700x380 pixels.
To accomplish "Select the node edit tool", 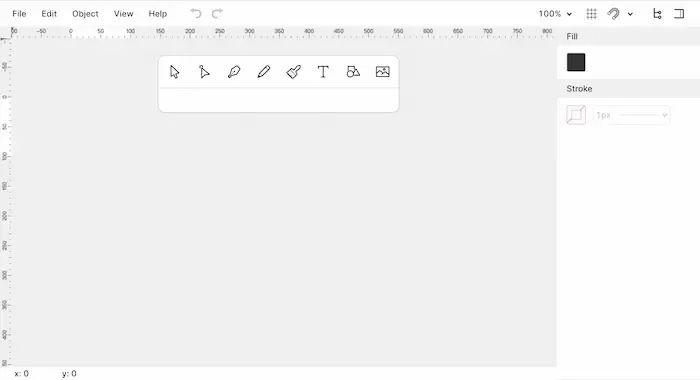I will pyautogui.click(x=204, y=72).
